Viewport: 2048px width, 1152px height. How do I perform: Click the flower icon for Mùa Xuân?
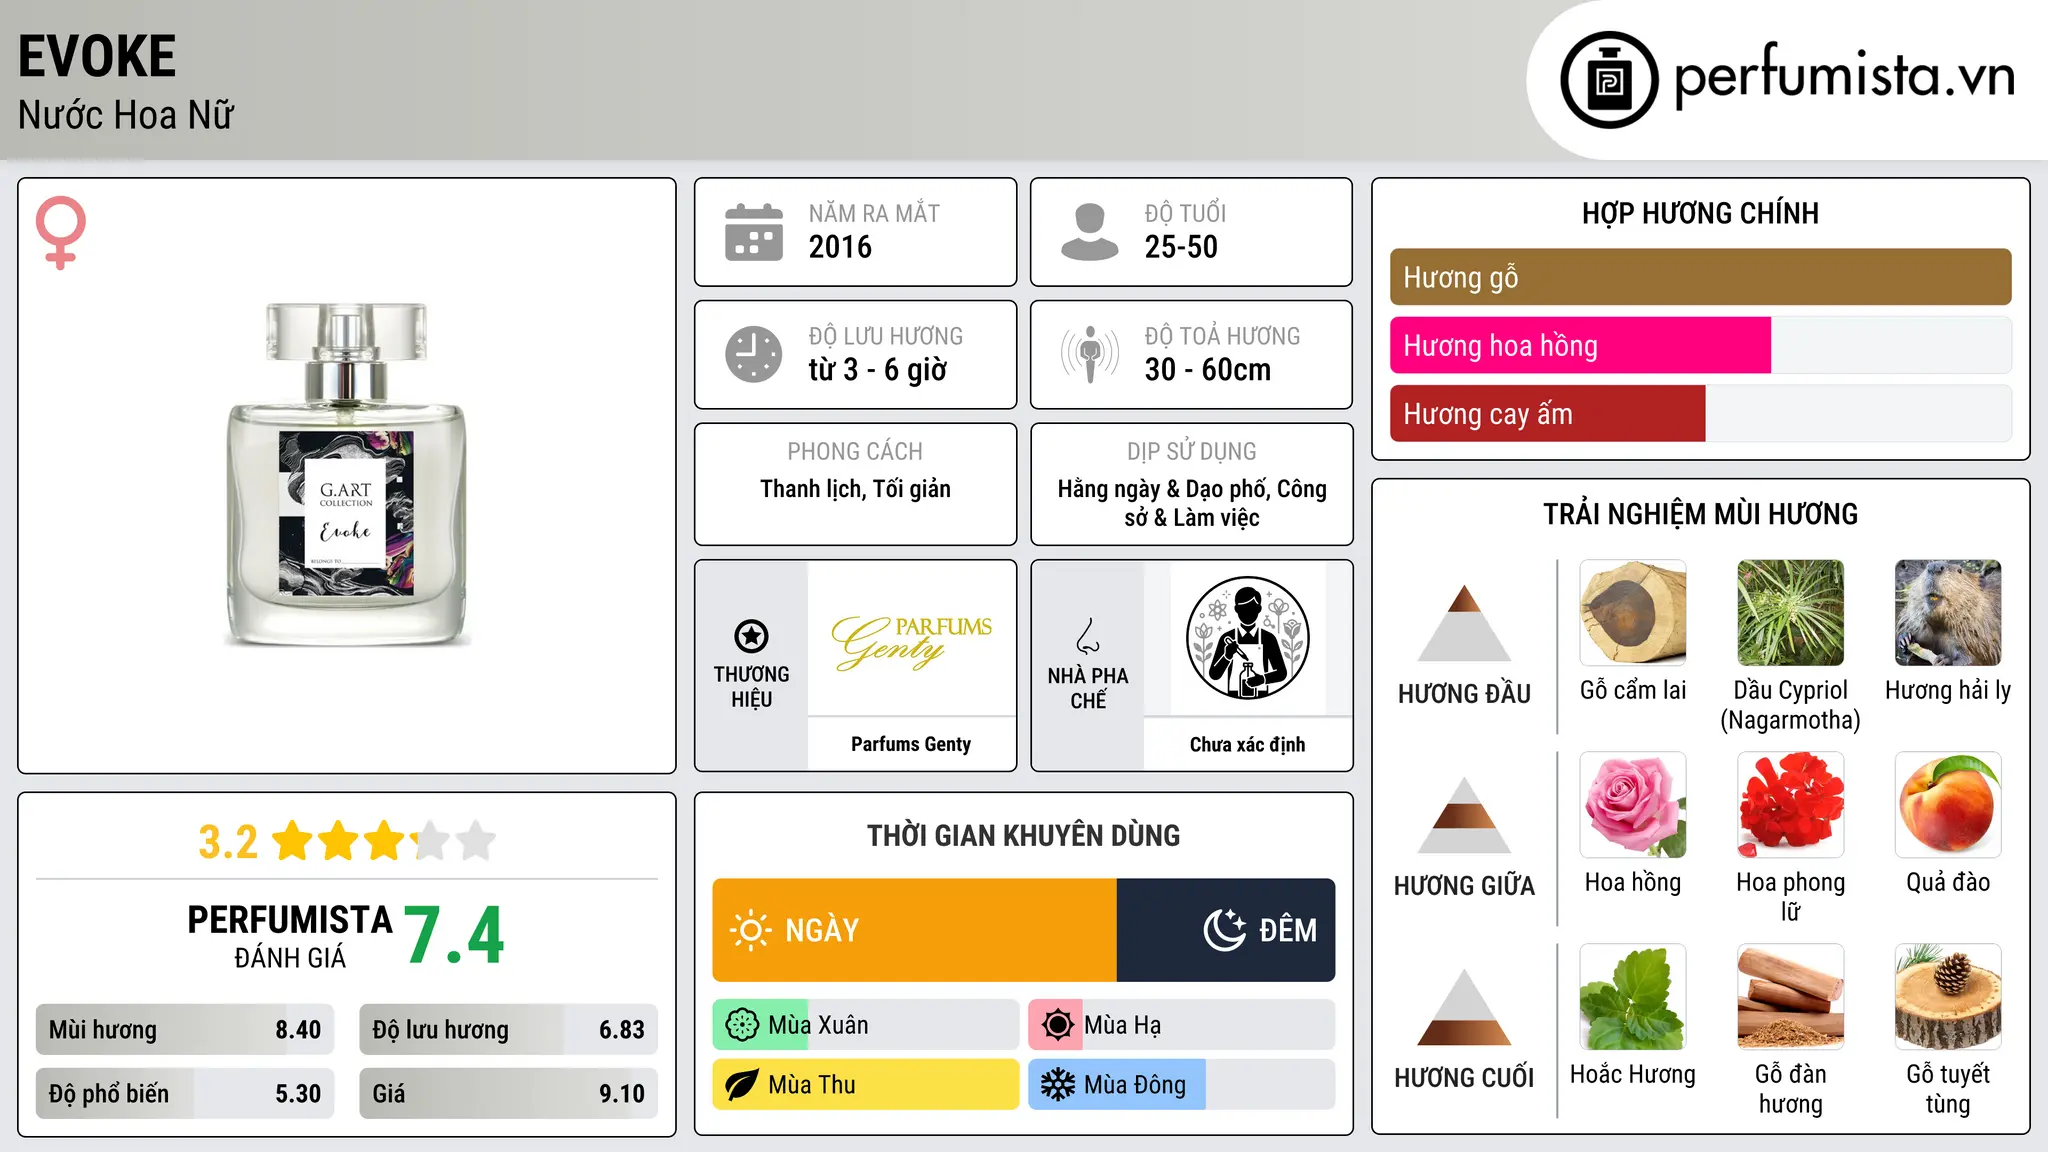(742, 1025)
